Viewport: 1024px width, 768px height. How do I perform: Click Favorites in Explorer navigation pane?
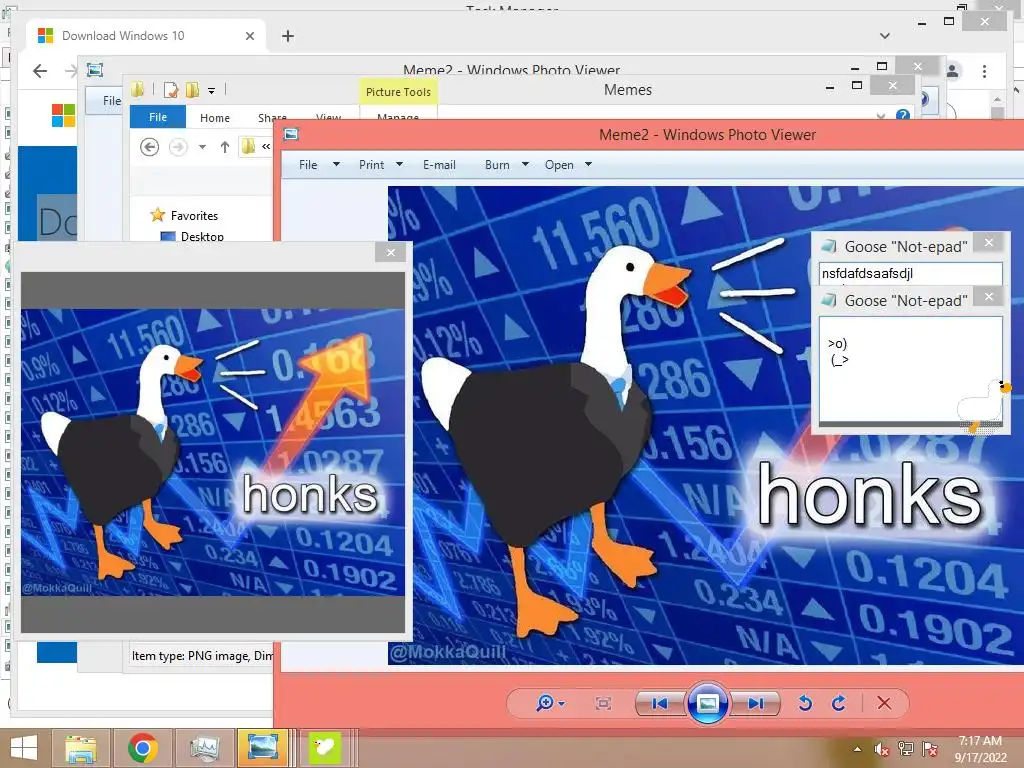coord(194,216)
